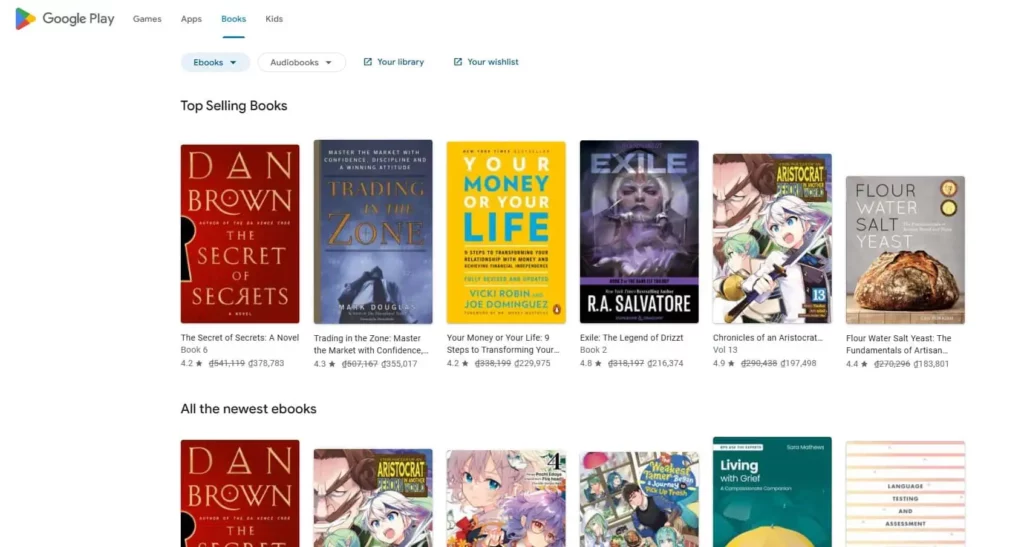Click 'Chronicles of an Aristocrat…' title text
Screen dimensions: 1024x547
(x=768, y=337)
